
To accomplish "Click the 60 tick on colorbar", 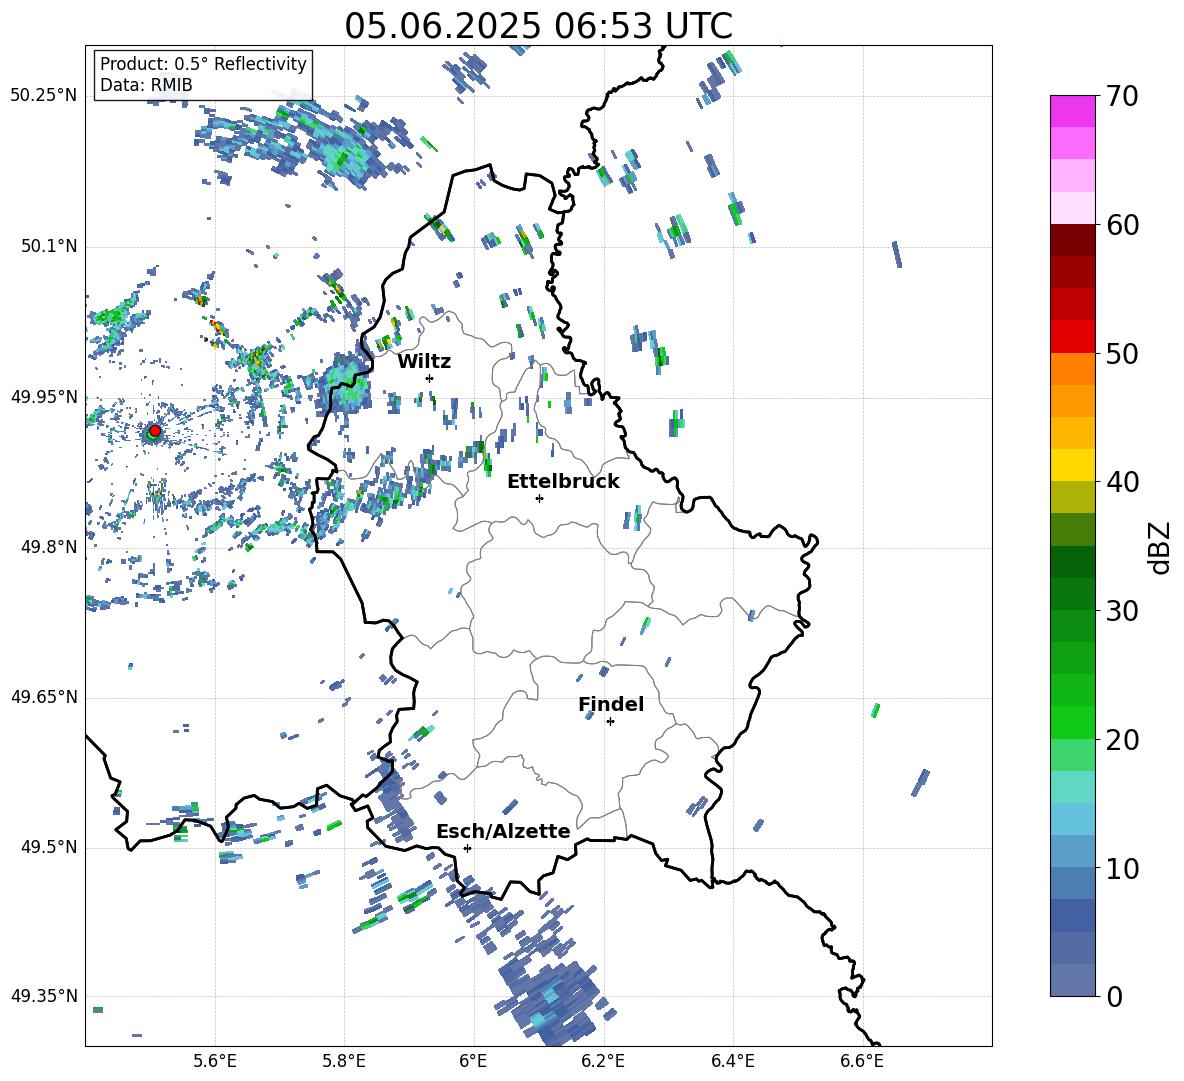I will point(1122,225).
